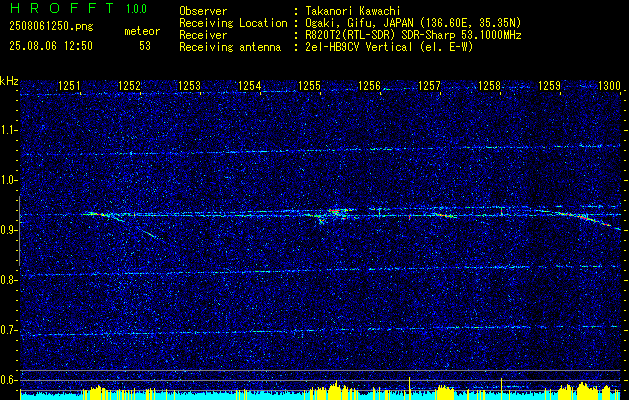
Task: Click the R820T2(RTL-SDR) SDR-Sharp receiver text
Action: [x=413, y=35]
